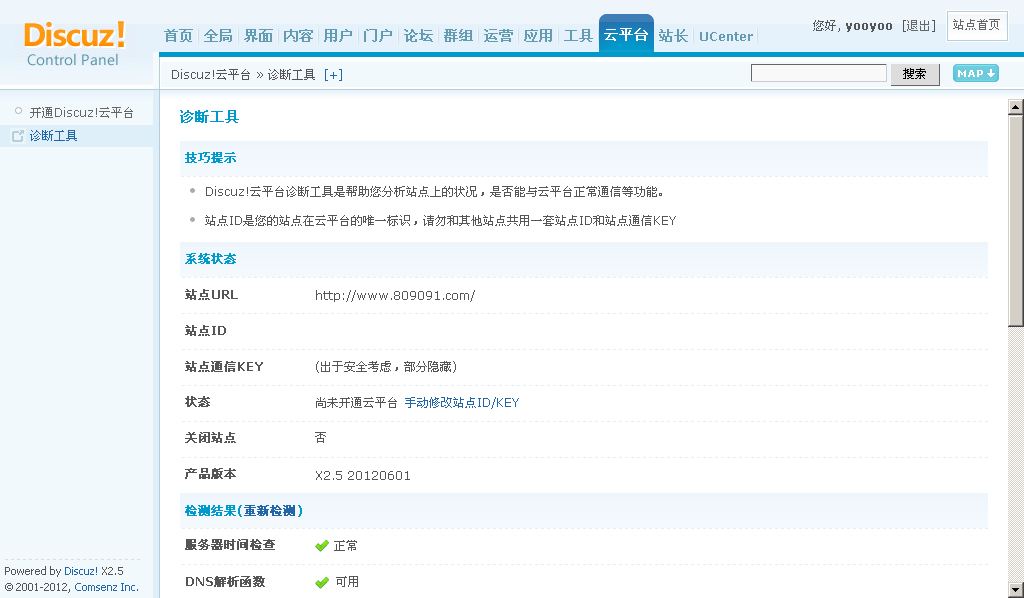Click the username yooyoo
Screen dimensions: 1024x598
coord(869,25)
